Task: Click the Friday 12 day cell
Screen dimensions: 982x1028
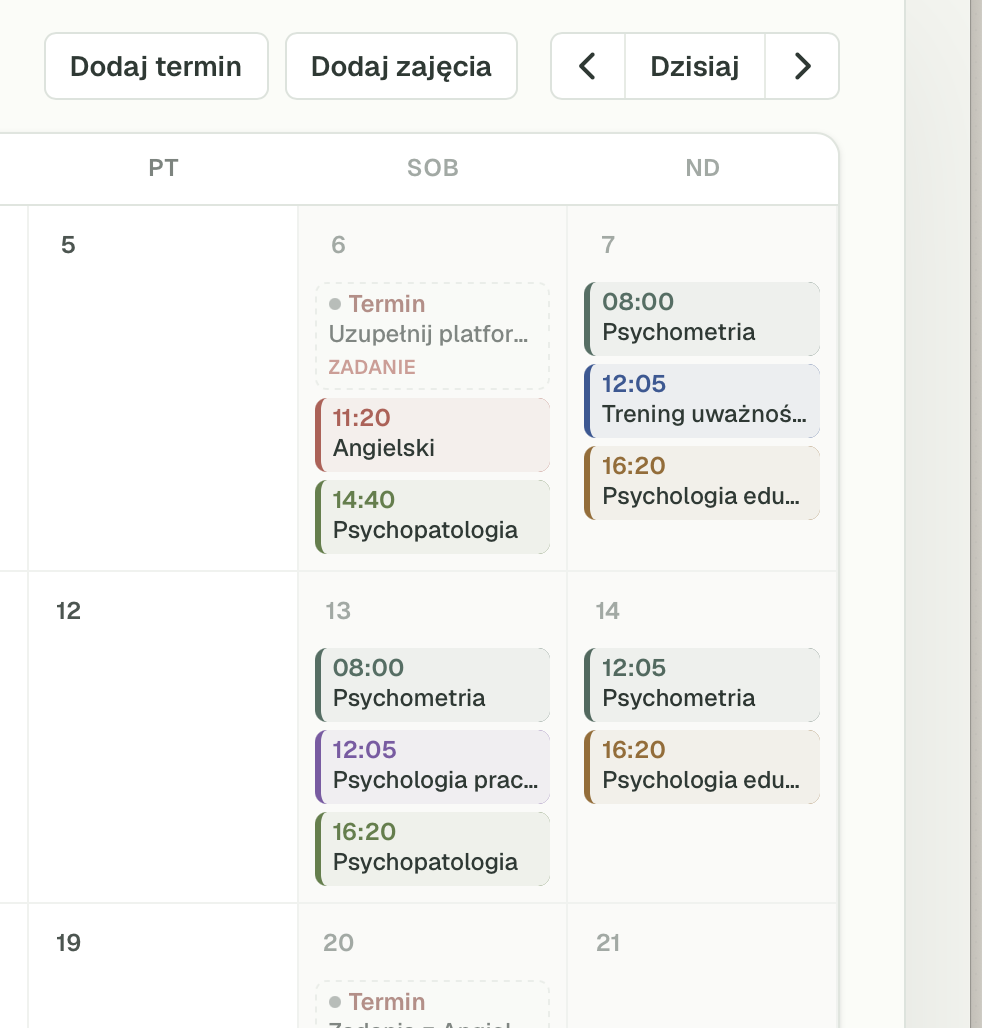Action: tap(163, 737)
